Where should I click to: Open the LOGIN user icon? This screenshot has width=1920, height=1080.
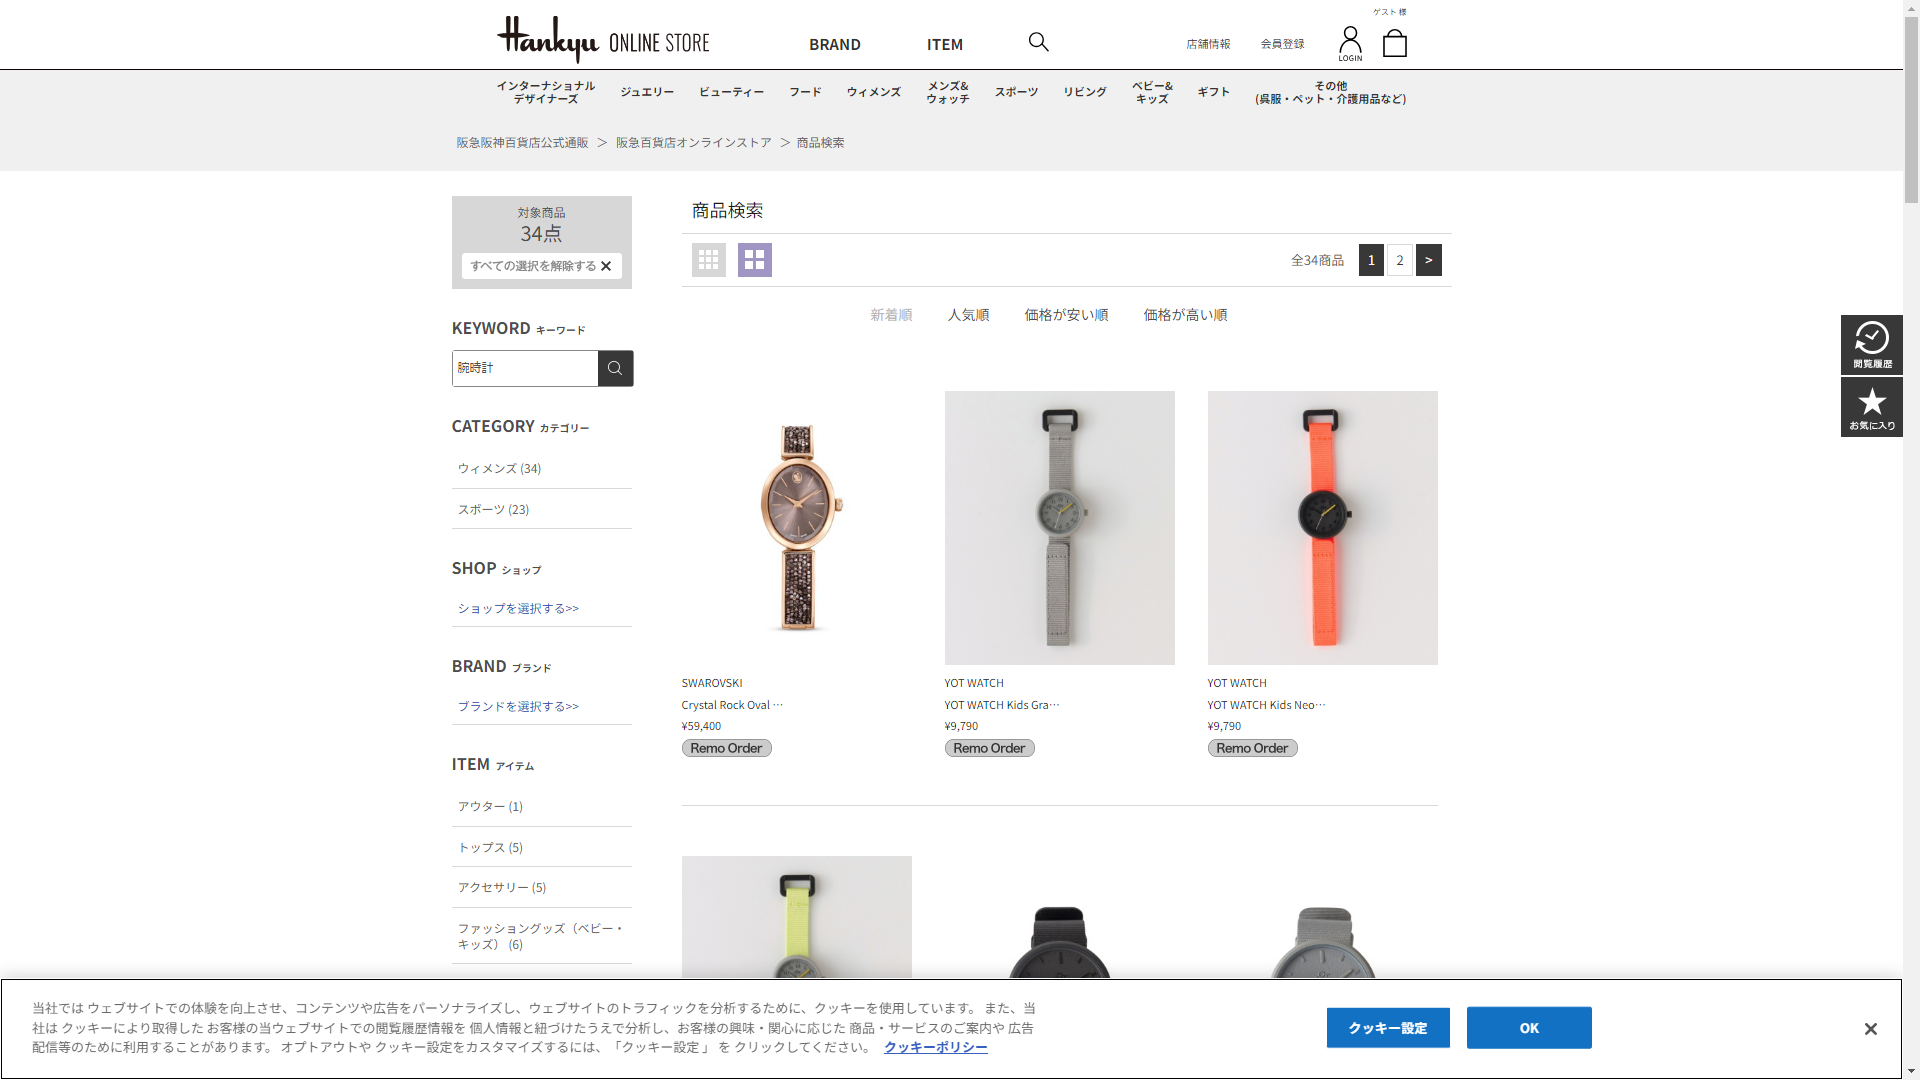tap(1350, 43)
